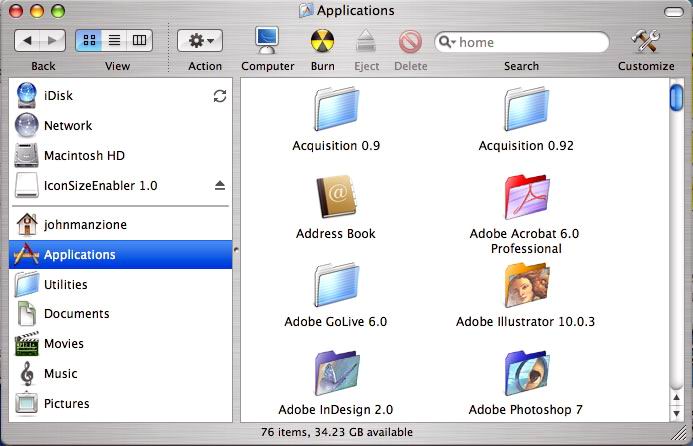Go back with the left arrow button

pyautogui.click(x=27, y=41)
